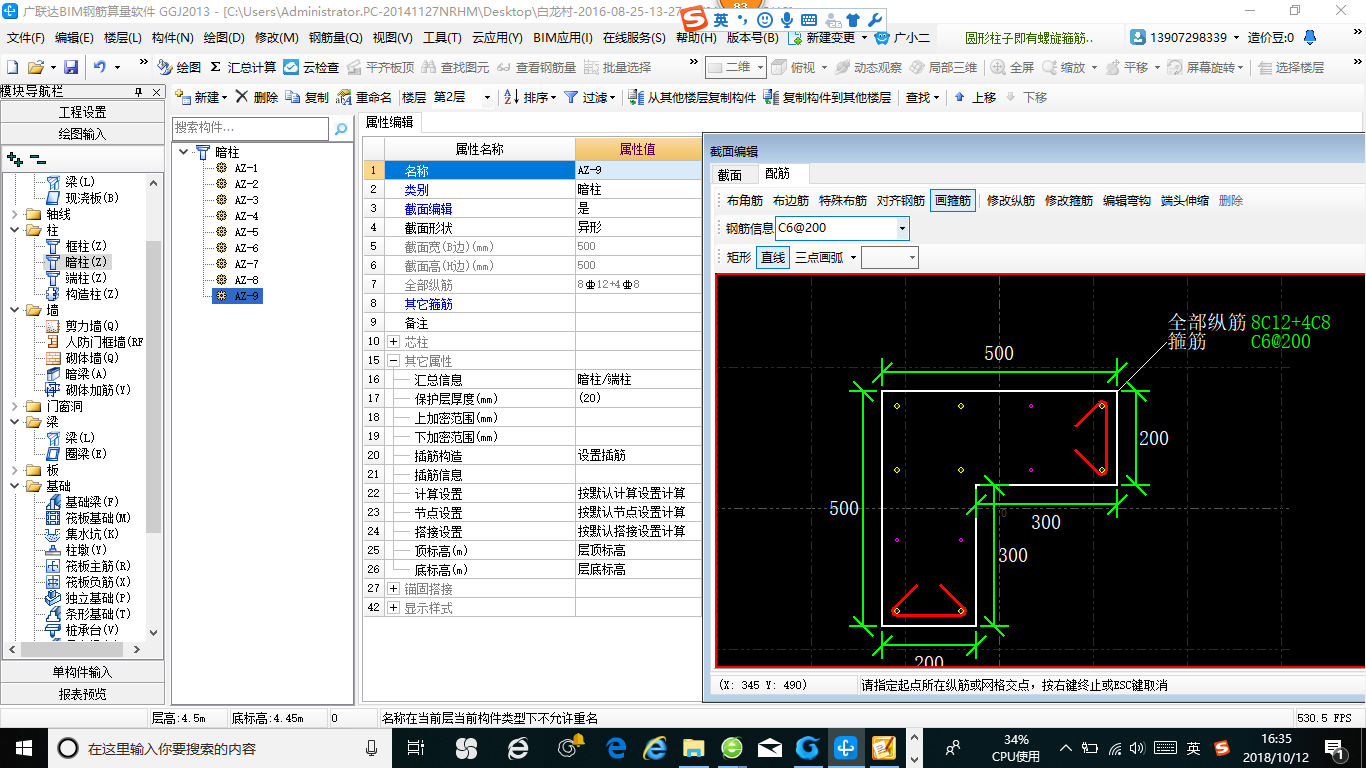Open BIM应用(I) menu
The image size is (1366, 768).
point(563,38)
